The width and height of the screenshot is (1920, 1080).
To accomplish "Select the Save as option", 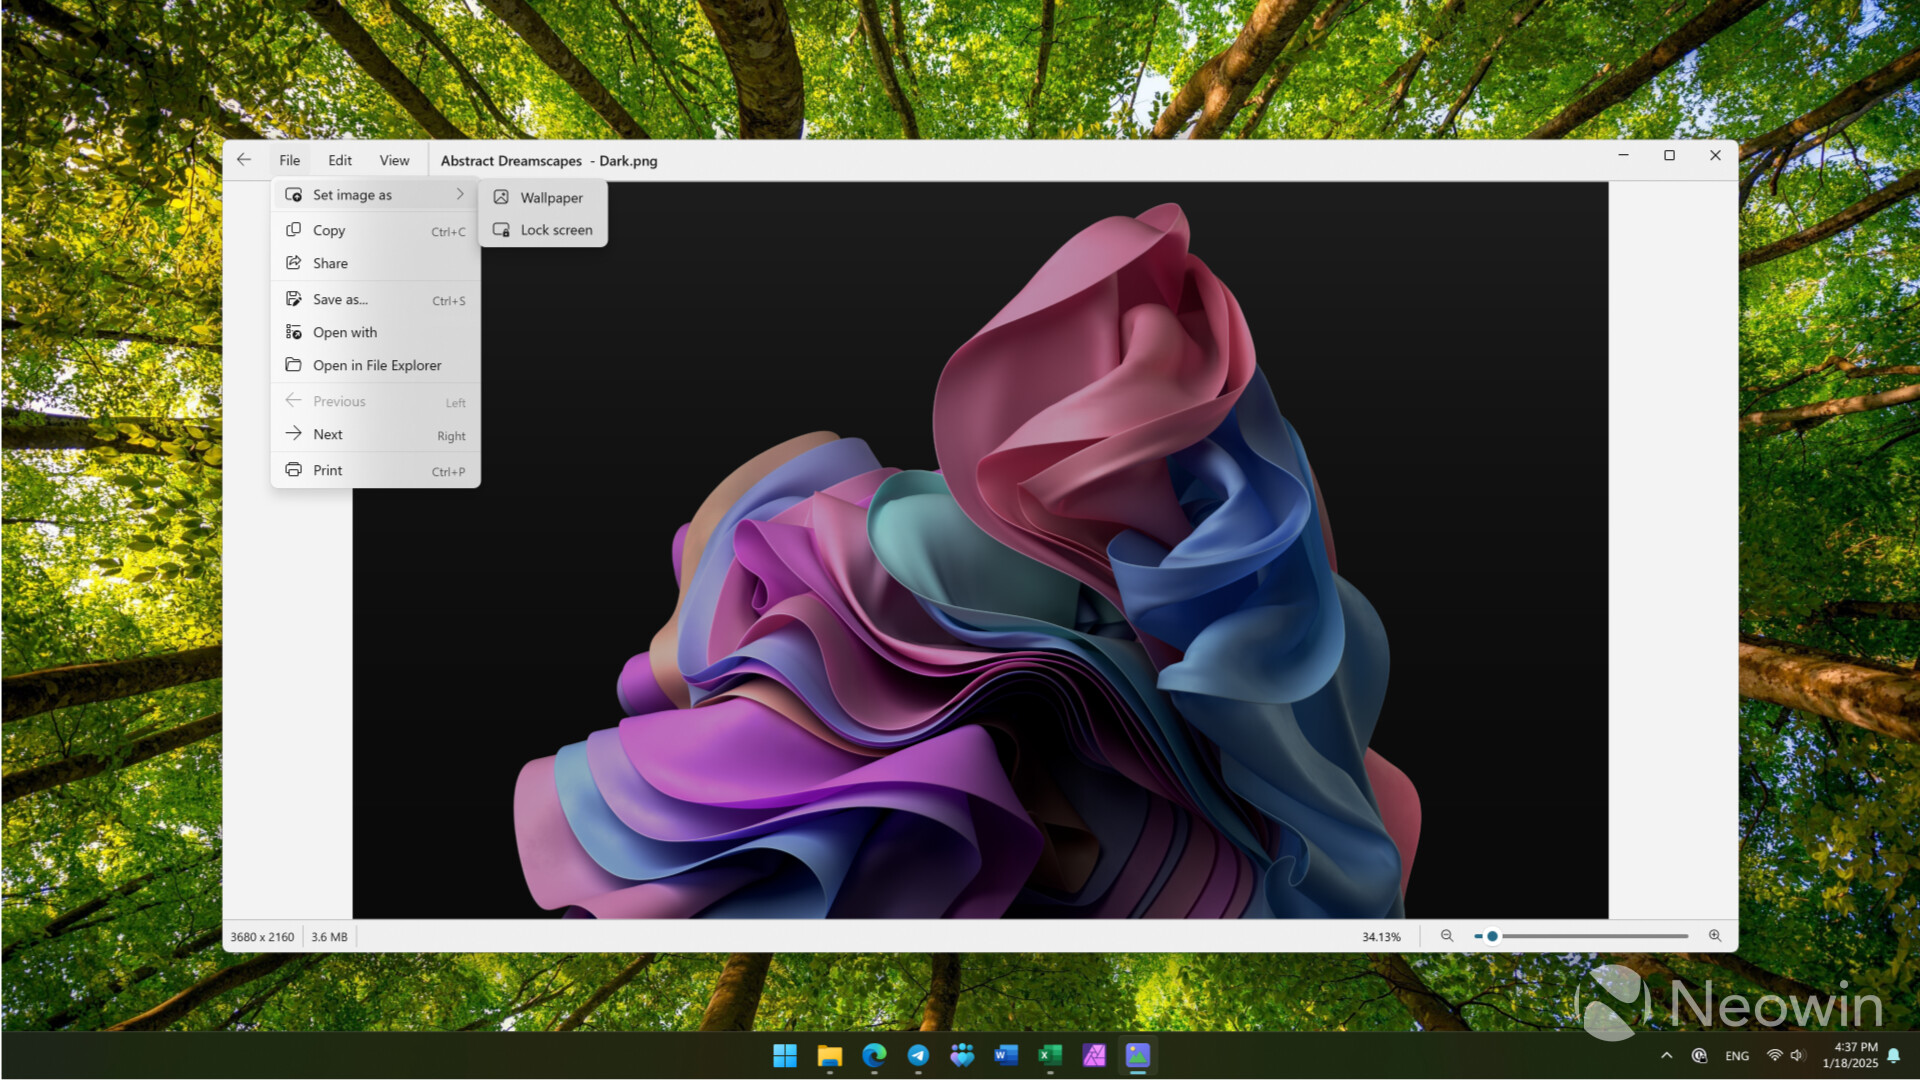I will pos(339,298).
